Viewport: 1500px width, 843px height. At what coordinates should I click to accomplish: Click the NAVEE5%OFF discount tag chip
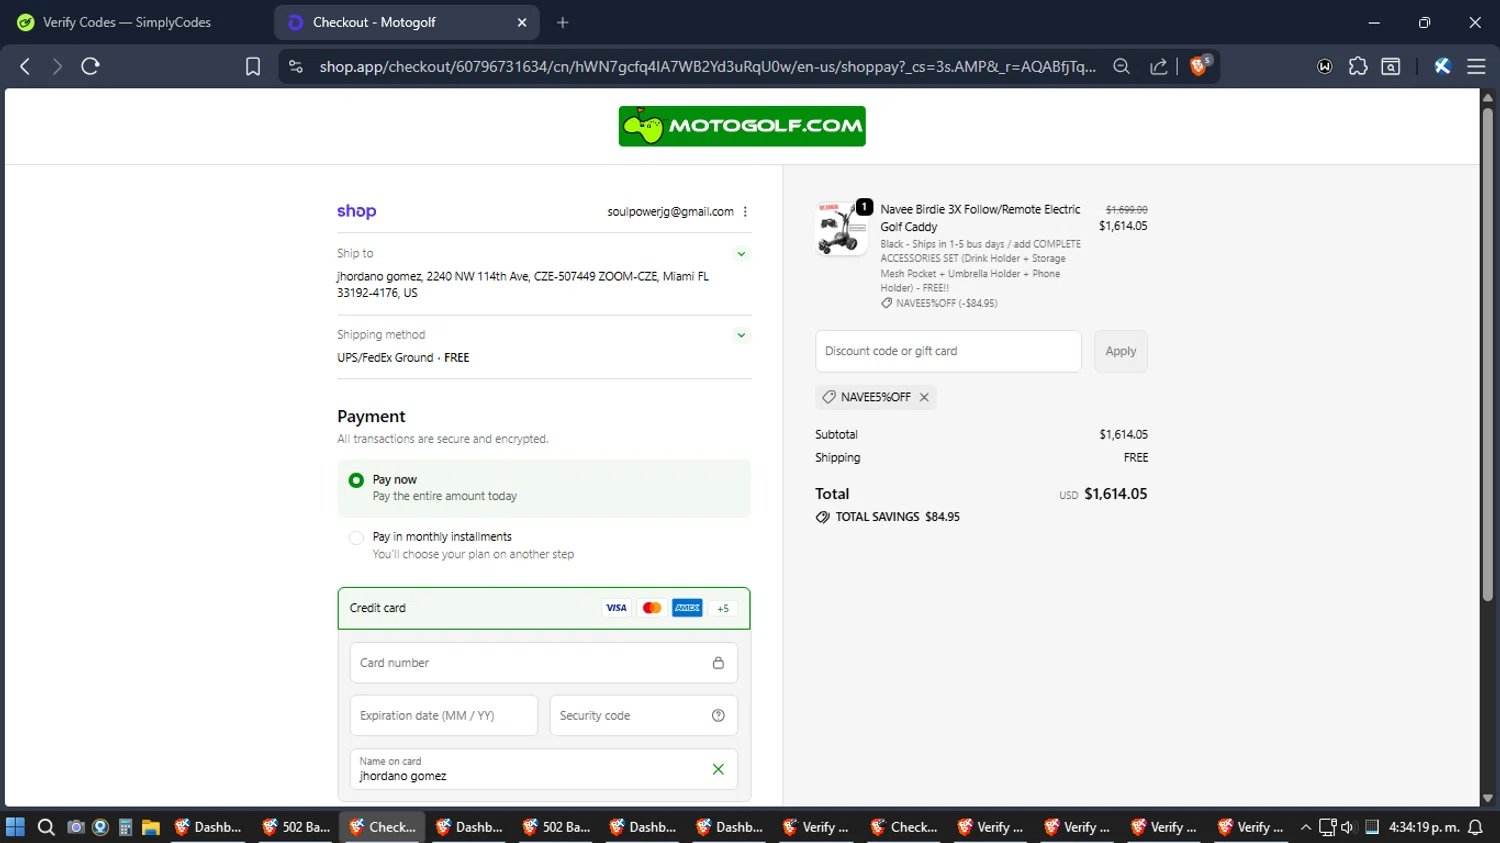(876, 397)
